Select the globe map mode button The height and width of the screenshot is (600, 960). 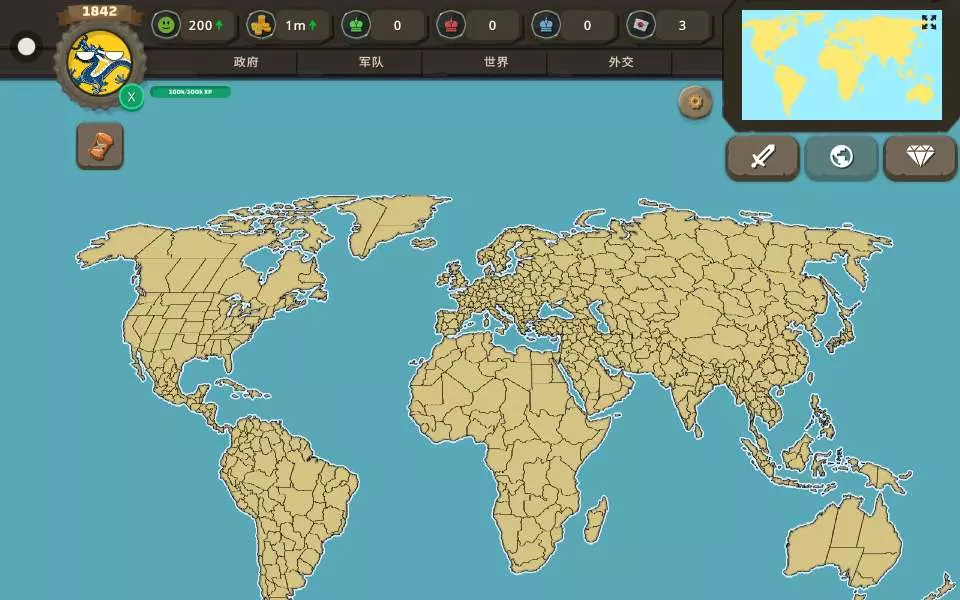841,157
